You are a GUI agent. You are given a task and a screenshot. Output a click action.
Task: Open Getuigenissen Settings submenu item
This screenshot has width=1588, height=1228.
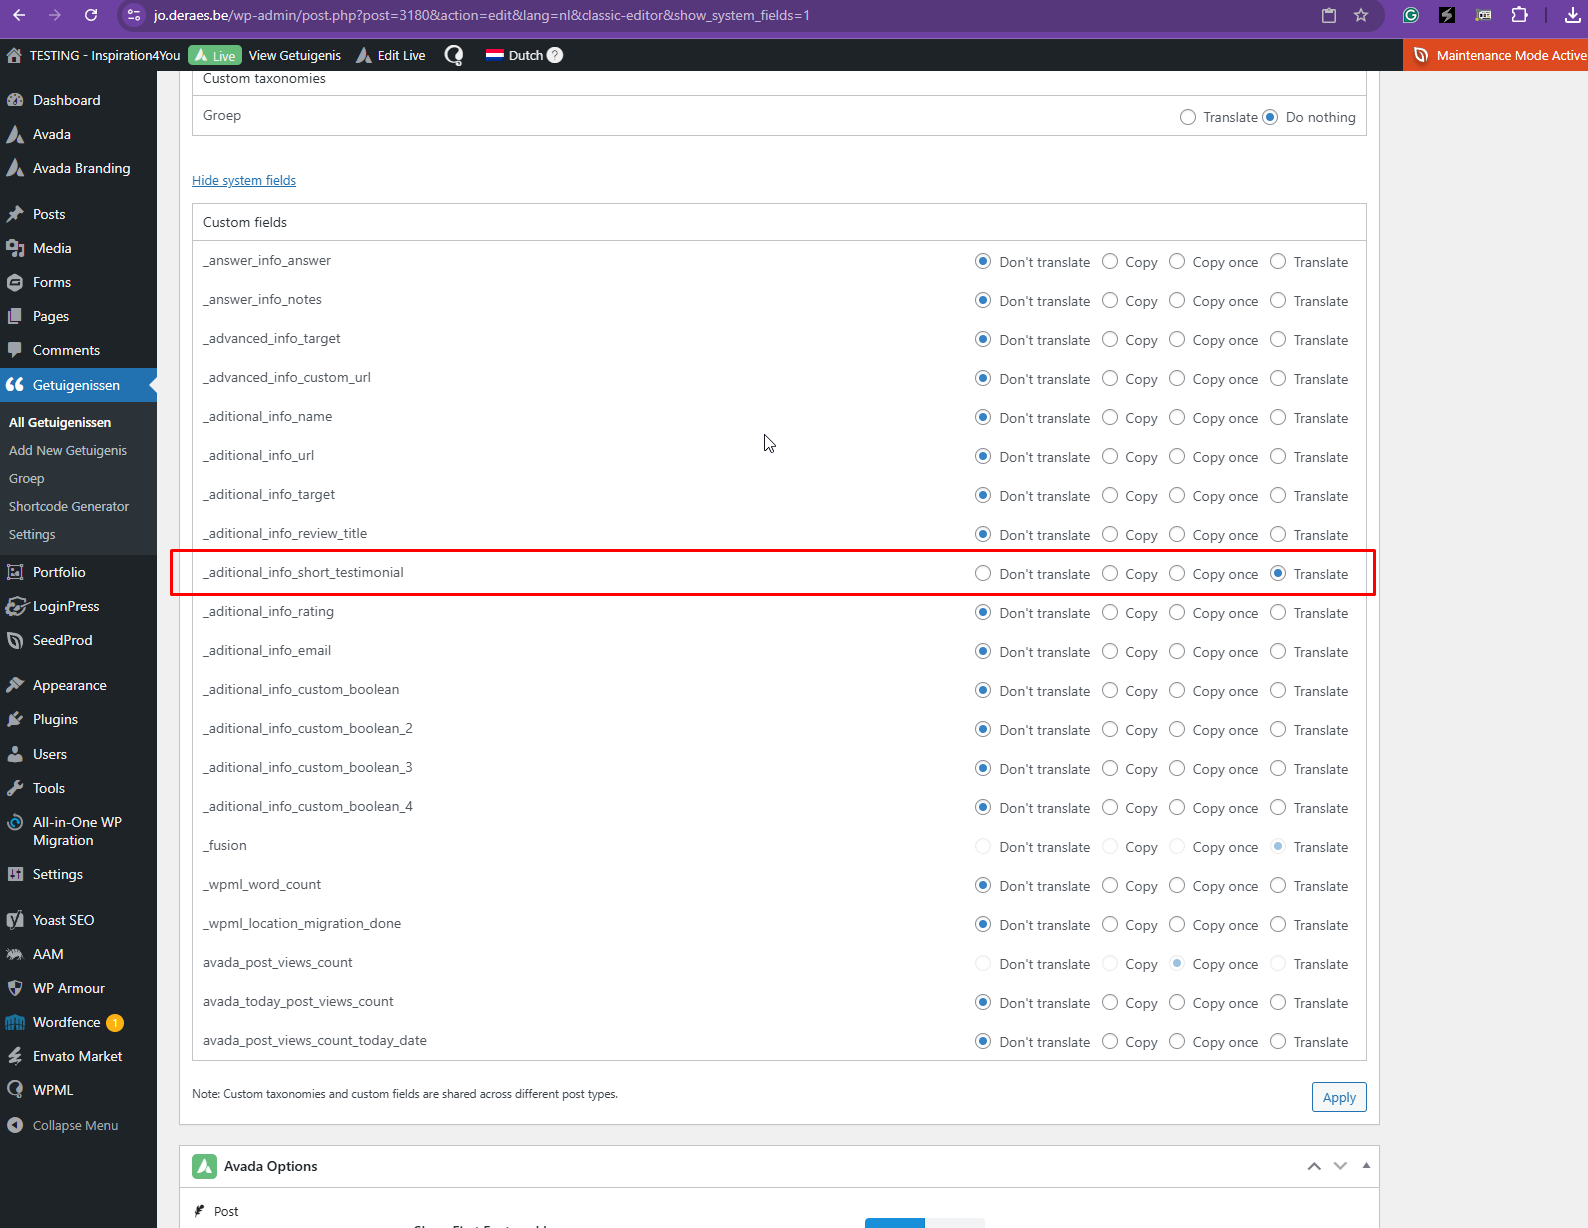click(x=32, y=534)
